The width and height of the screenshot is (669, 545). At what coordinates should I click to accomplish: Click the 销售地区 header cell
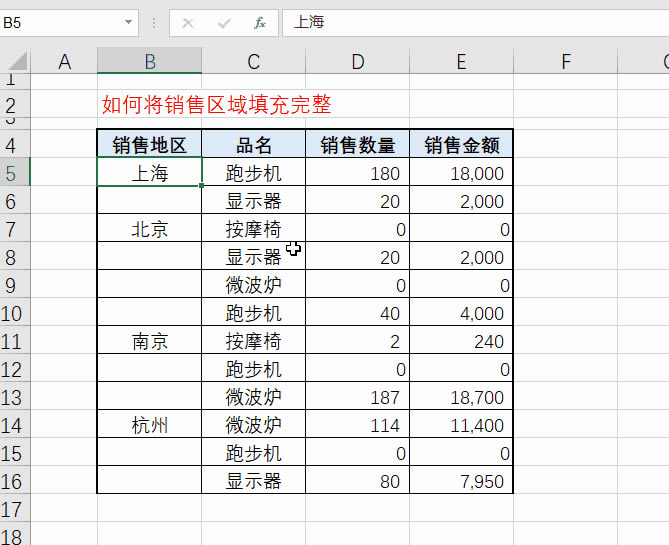[149, 145]
